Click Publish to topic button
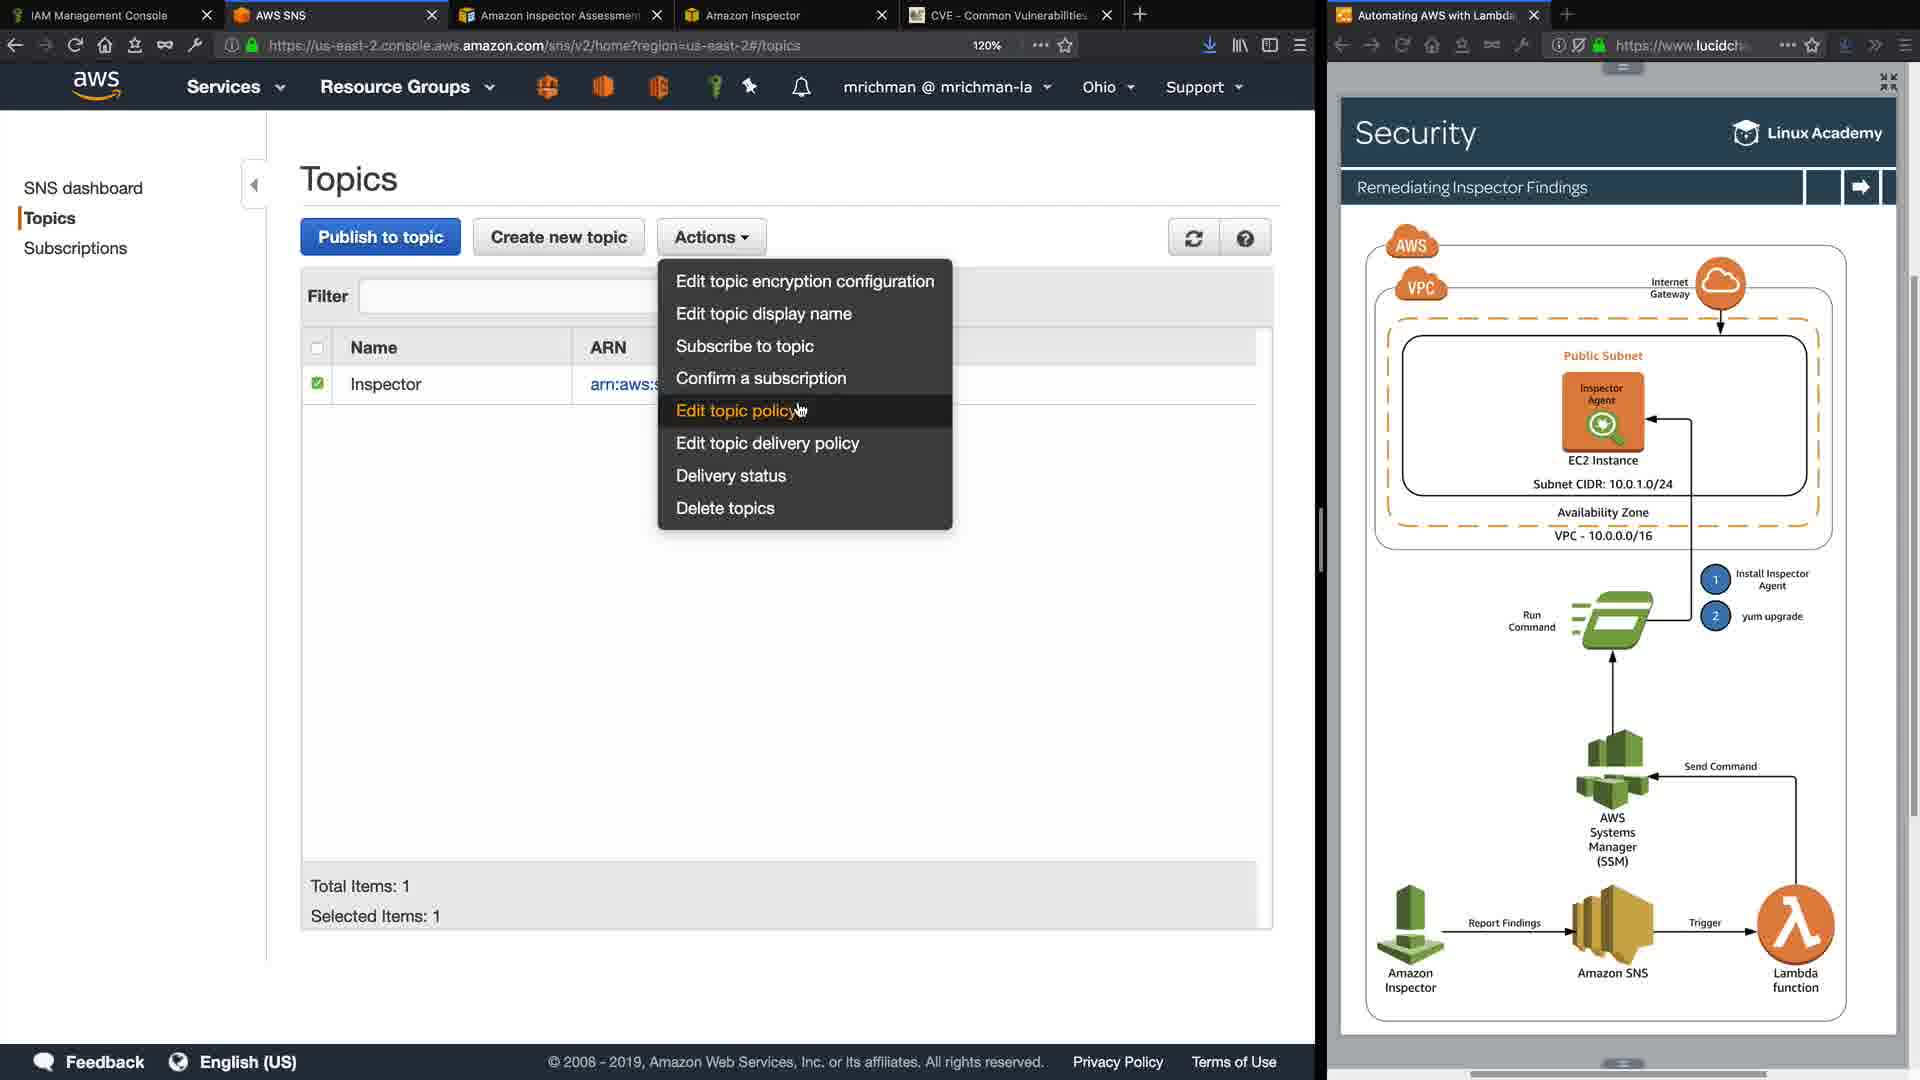This screenshot has height=1080, width=1920. 380,237
